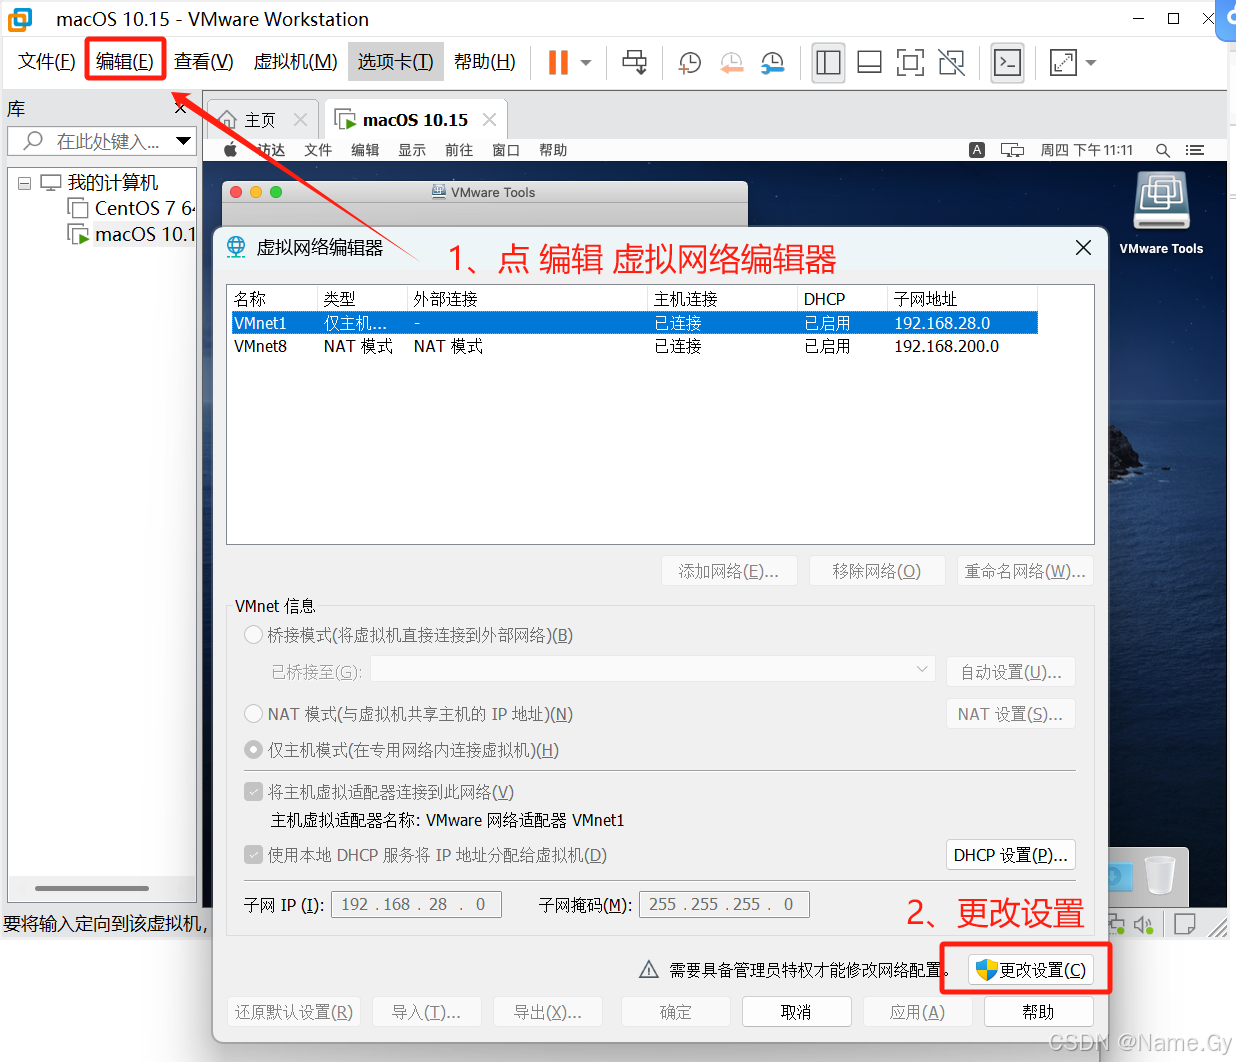Screen dimensions: 1236x1062
Task: Open the library search dropdown arrow
Action: (x=184, y=141)
